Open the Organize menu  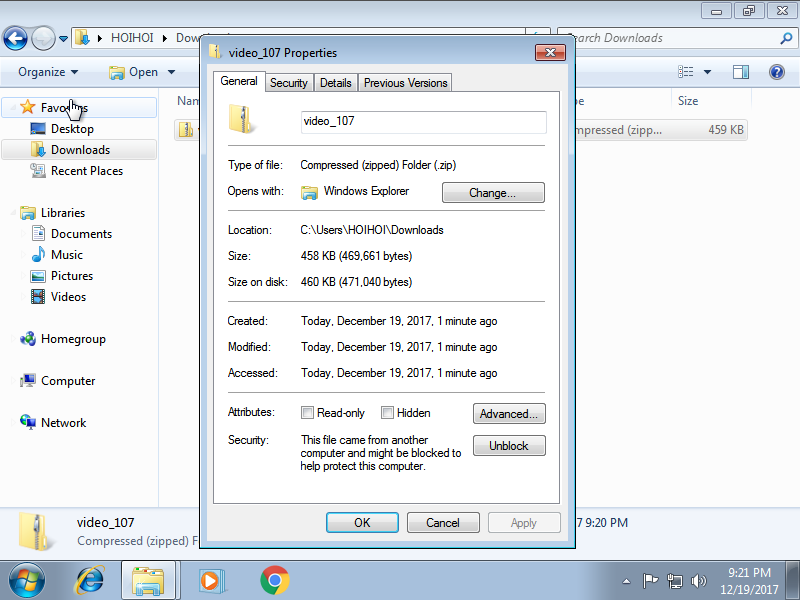pyautogui.click(x=48, y=72)
